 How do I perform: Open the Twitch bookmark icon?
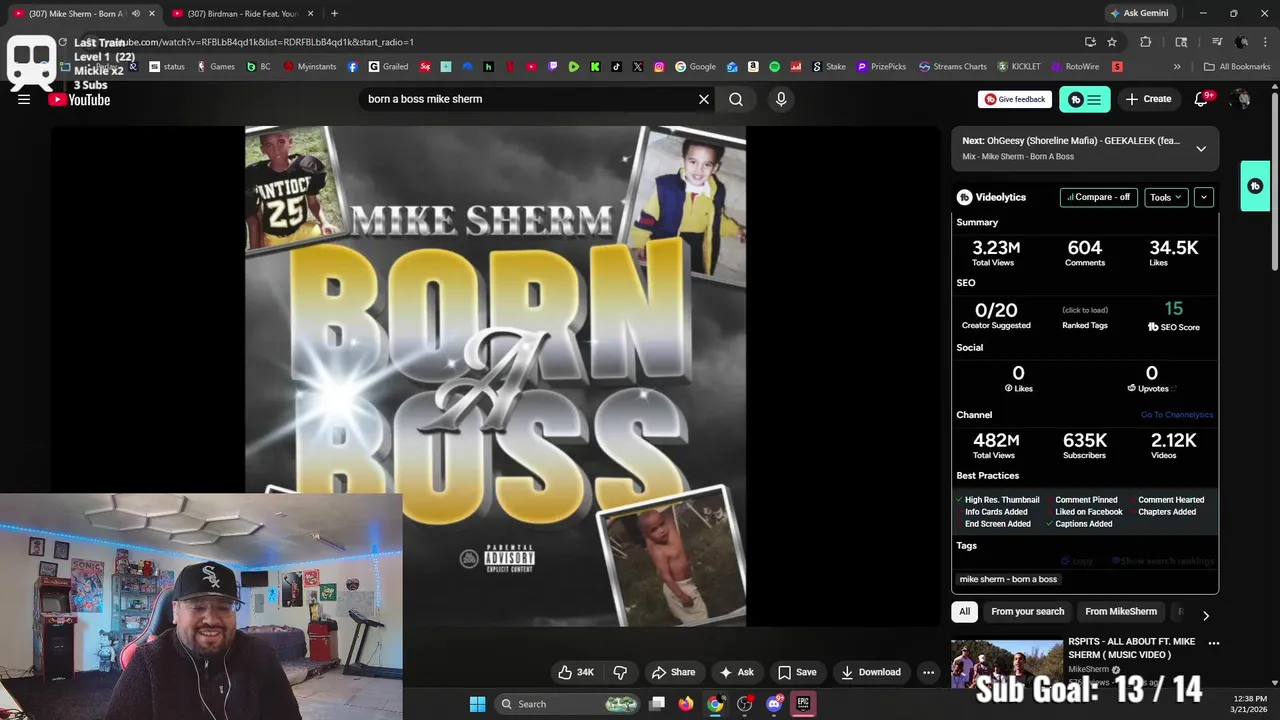(x=553, y=67)
